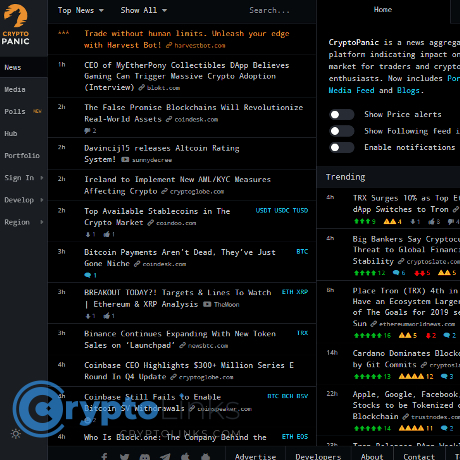Open the Show All filter dropdown

[x=144, y=10]
